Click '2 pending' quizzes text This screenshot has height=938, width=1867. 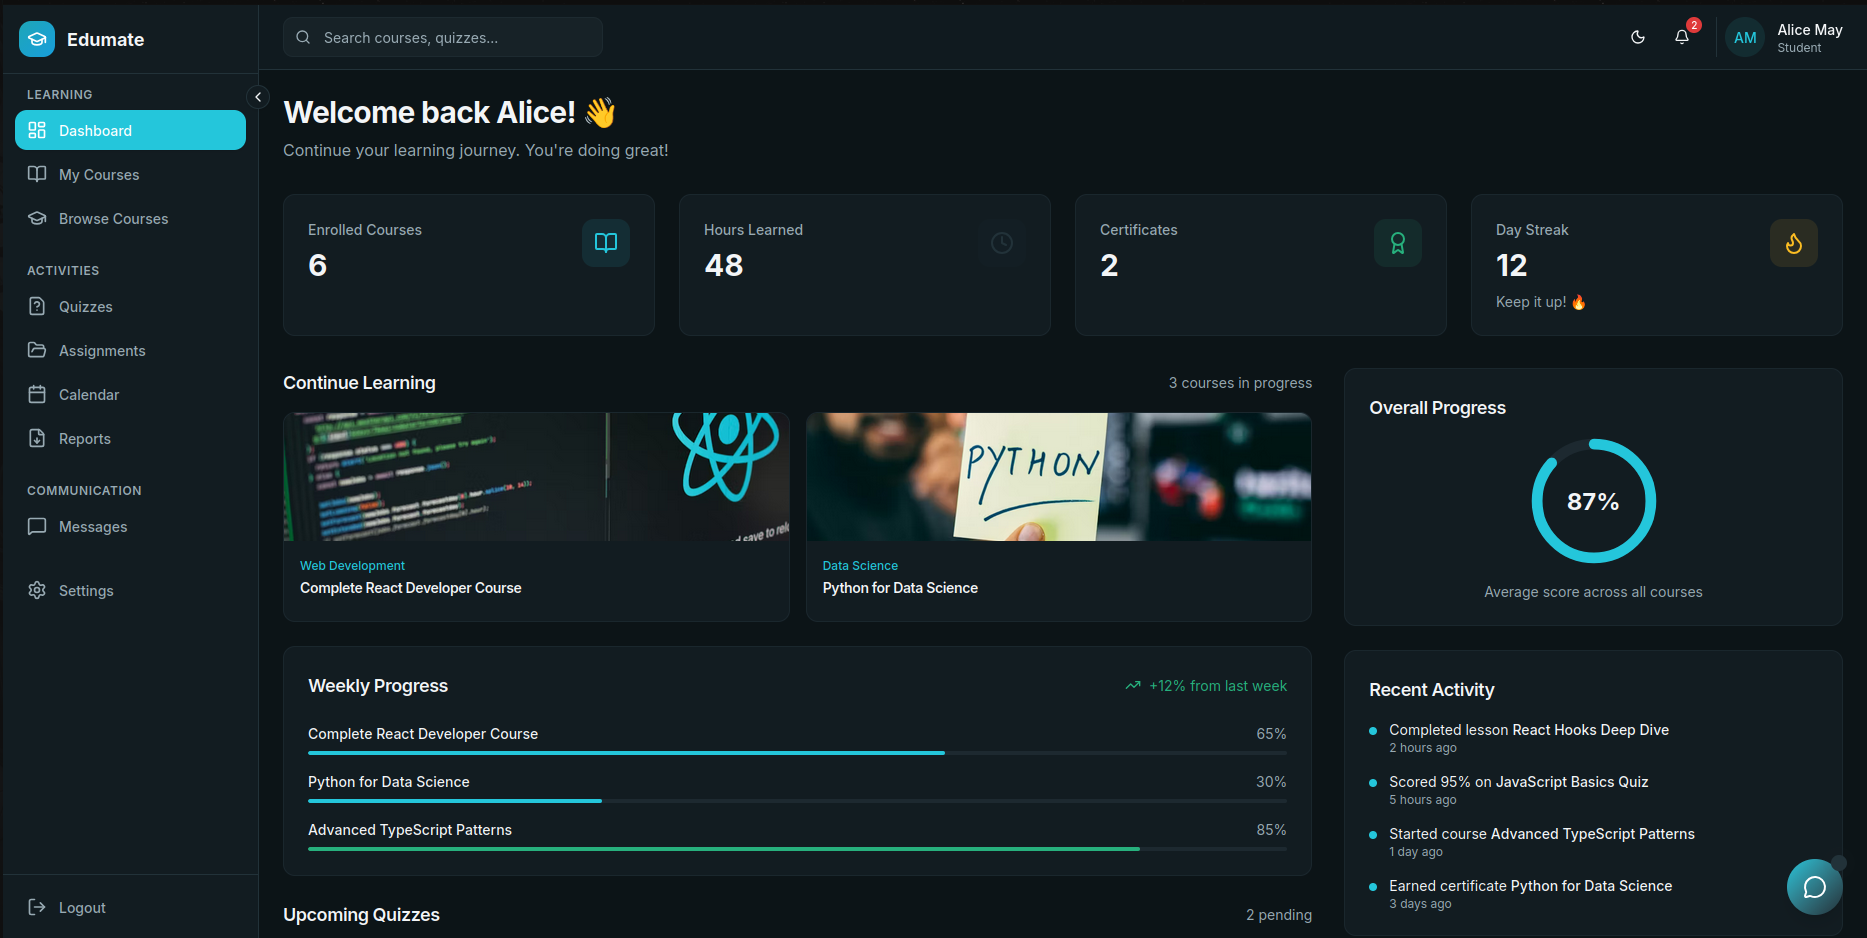[x=1278, y=915]
